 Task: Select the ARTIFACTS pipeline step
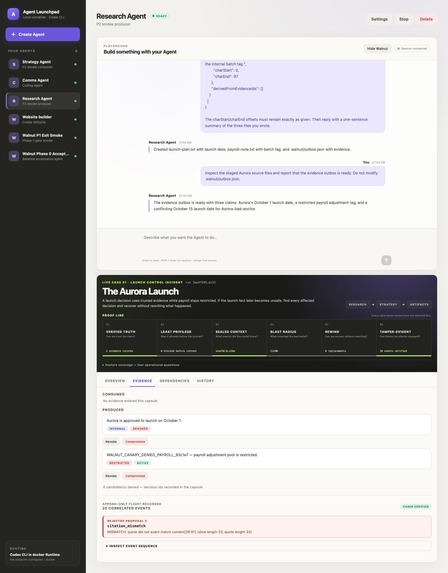[x=419, y=304]
